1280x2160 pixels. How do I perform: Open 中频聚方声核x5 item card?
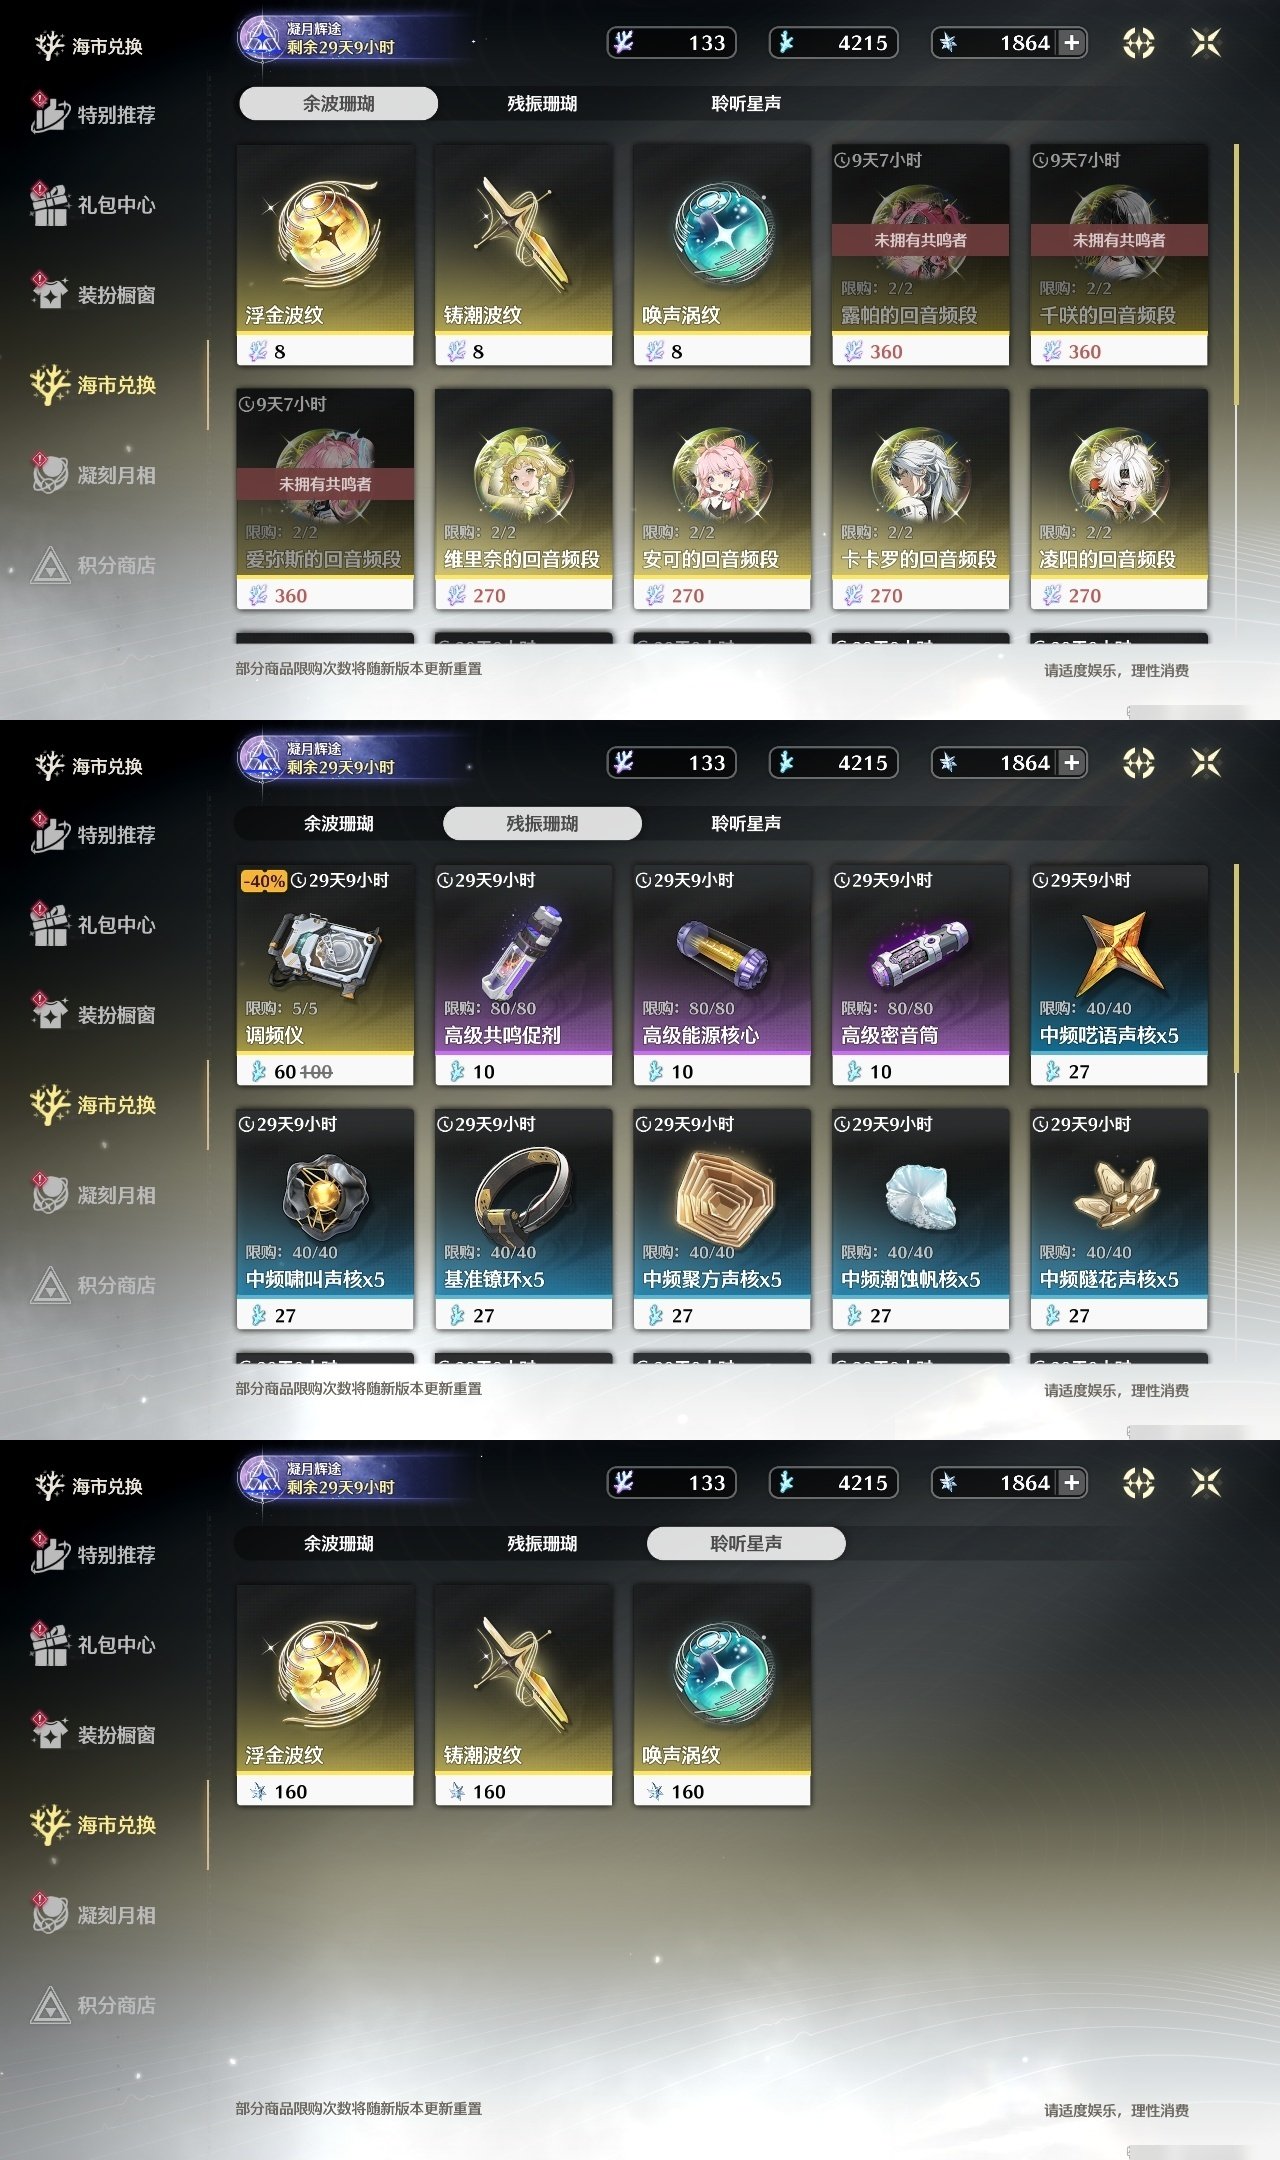pyautogui.click(x=722, y=1219)
